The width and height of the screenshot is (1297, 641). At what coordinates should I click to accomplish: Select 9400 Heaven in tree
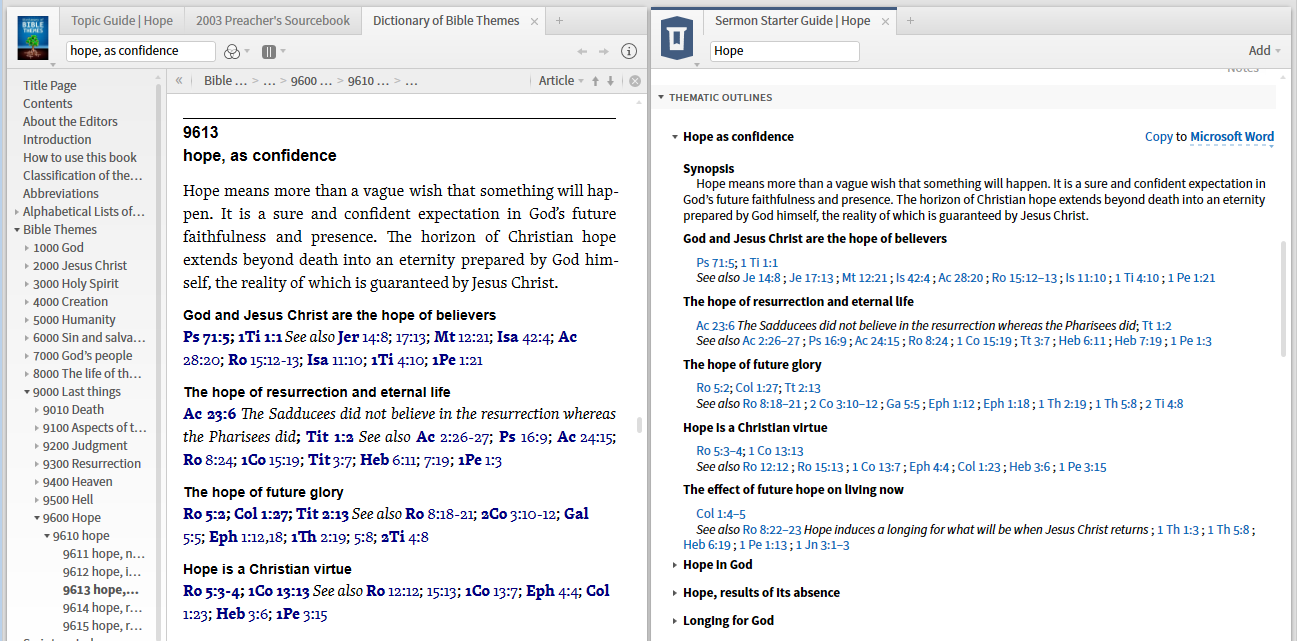pyautogui.click(x=78, y=482)
